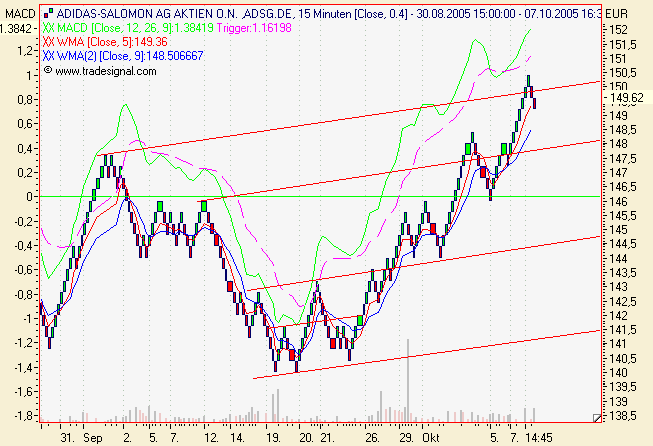
Task: Click the '-1,8' MACD axis label
Action: click(x=23, y=416)
